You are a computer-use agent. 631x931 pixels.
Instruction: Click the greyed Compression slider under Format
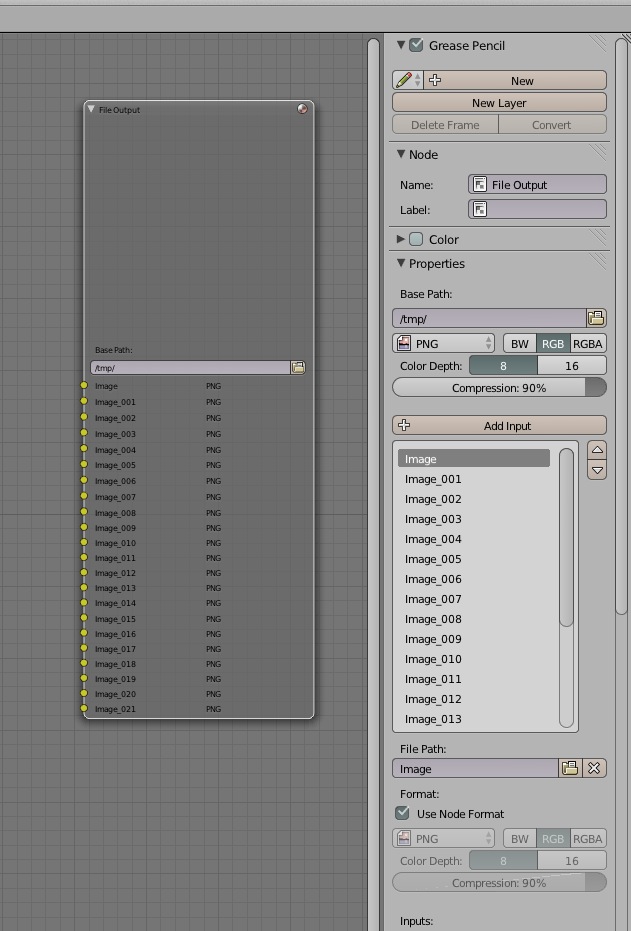coord(499,882)
